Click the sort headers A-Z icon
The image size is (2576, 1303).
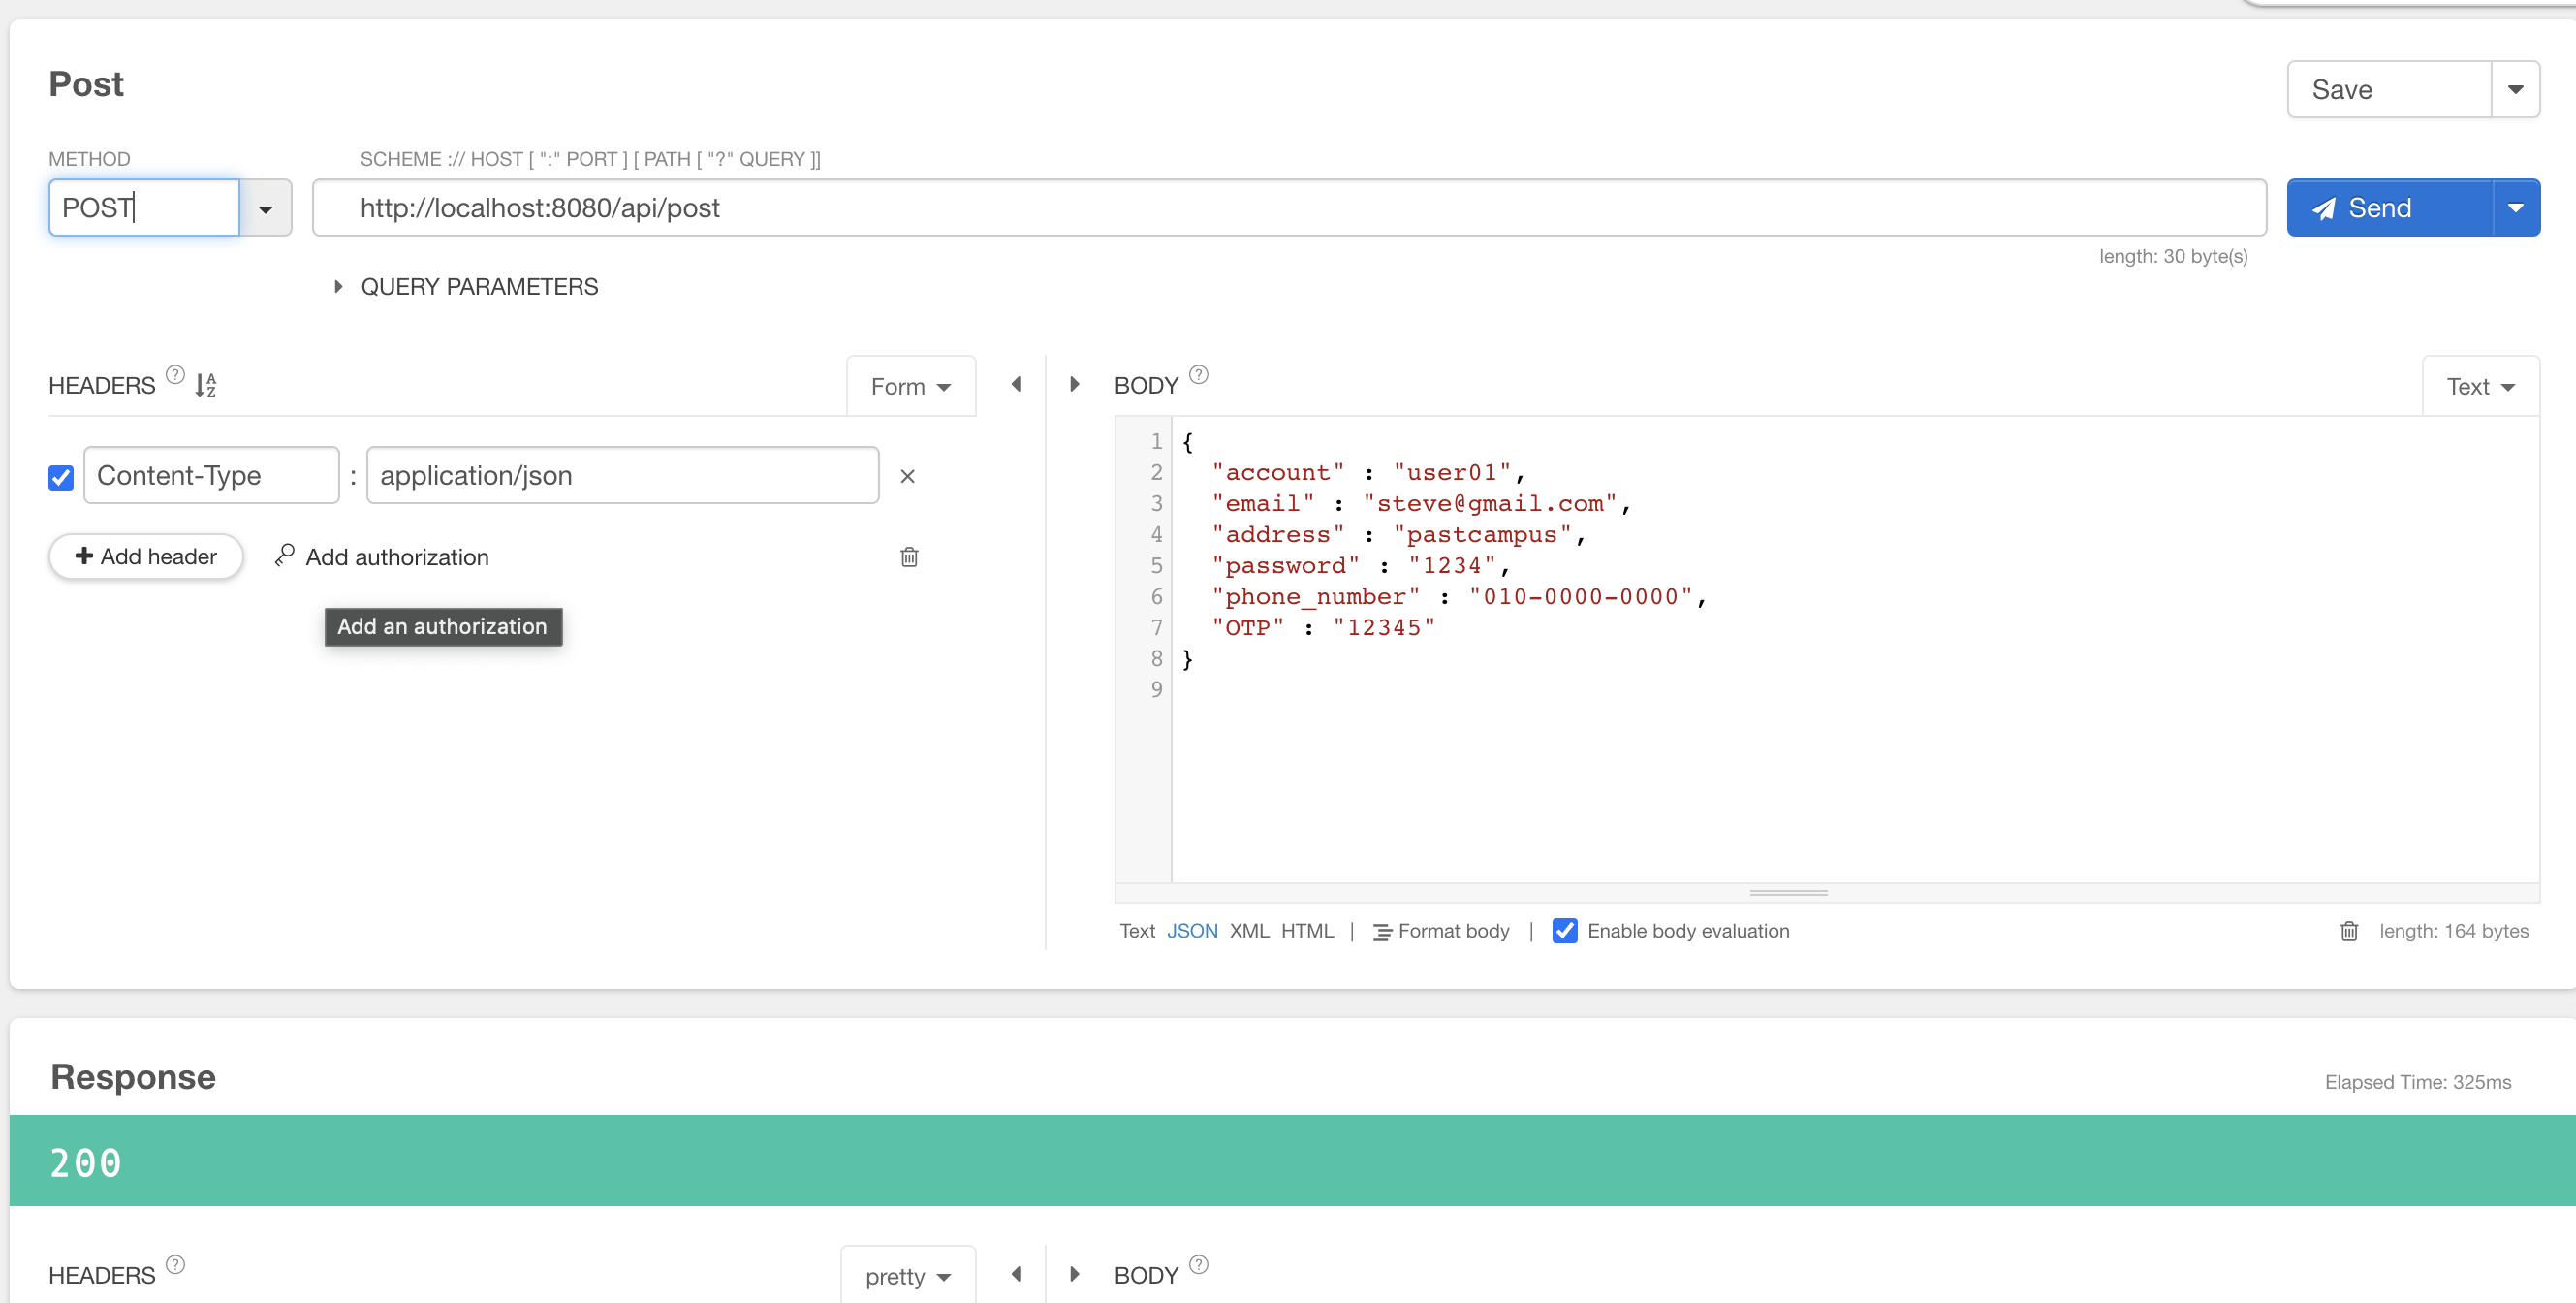point(205,385)
